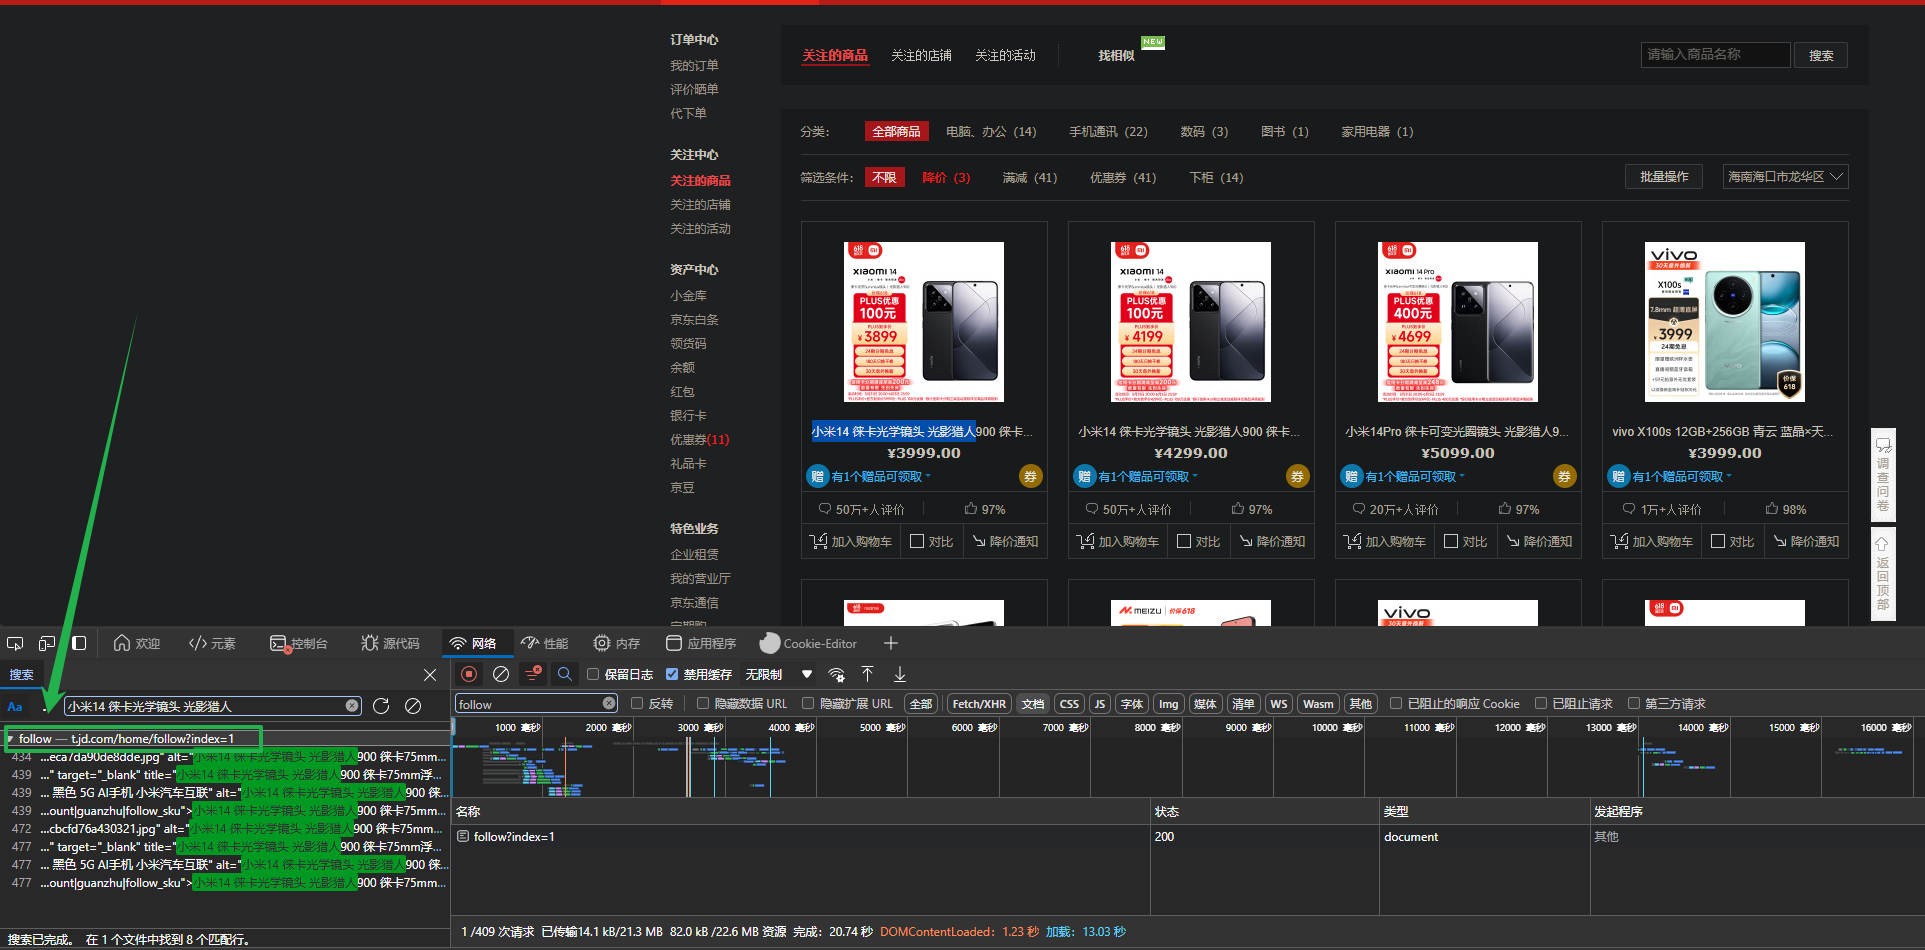This screenshot has height=950, width=1925.
Task: Tick compare checkbox on ¥5099.00 Xiaomi 14Pro
Action: pos(1451,541)
